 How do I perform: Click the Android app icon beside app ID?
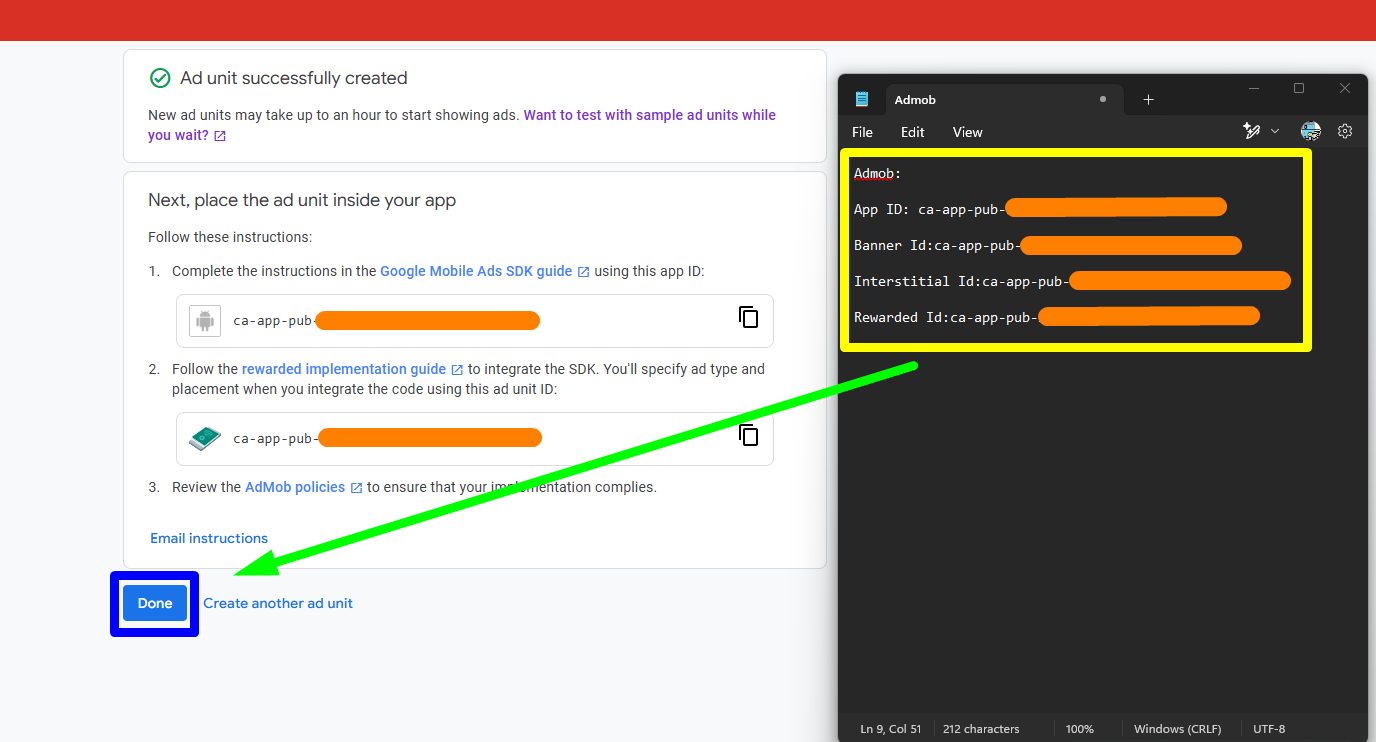coord(205,321)
